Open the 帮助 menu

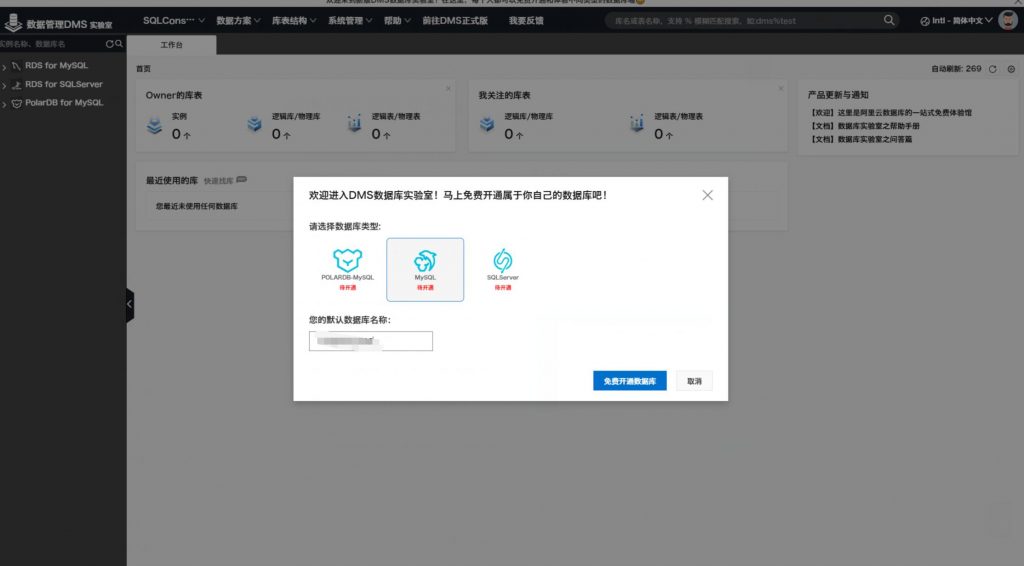tap(397, 20)
